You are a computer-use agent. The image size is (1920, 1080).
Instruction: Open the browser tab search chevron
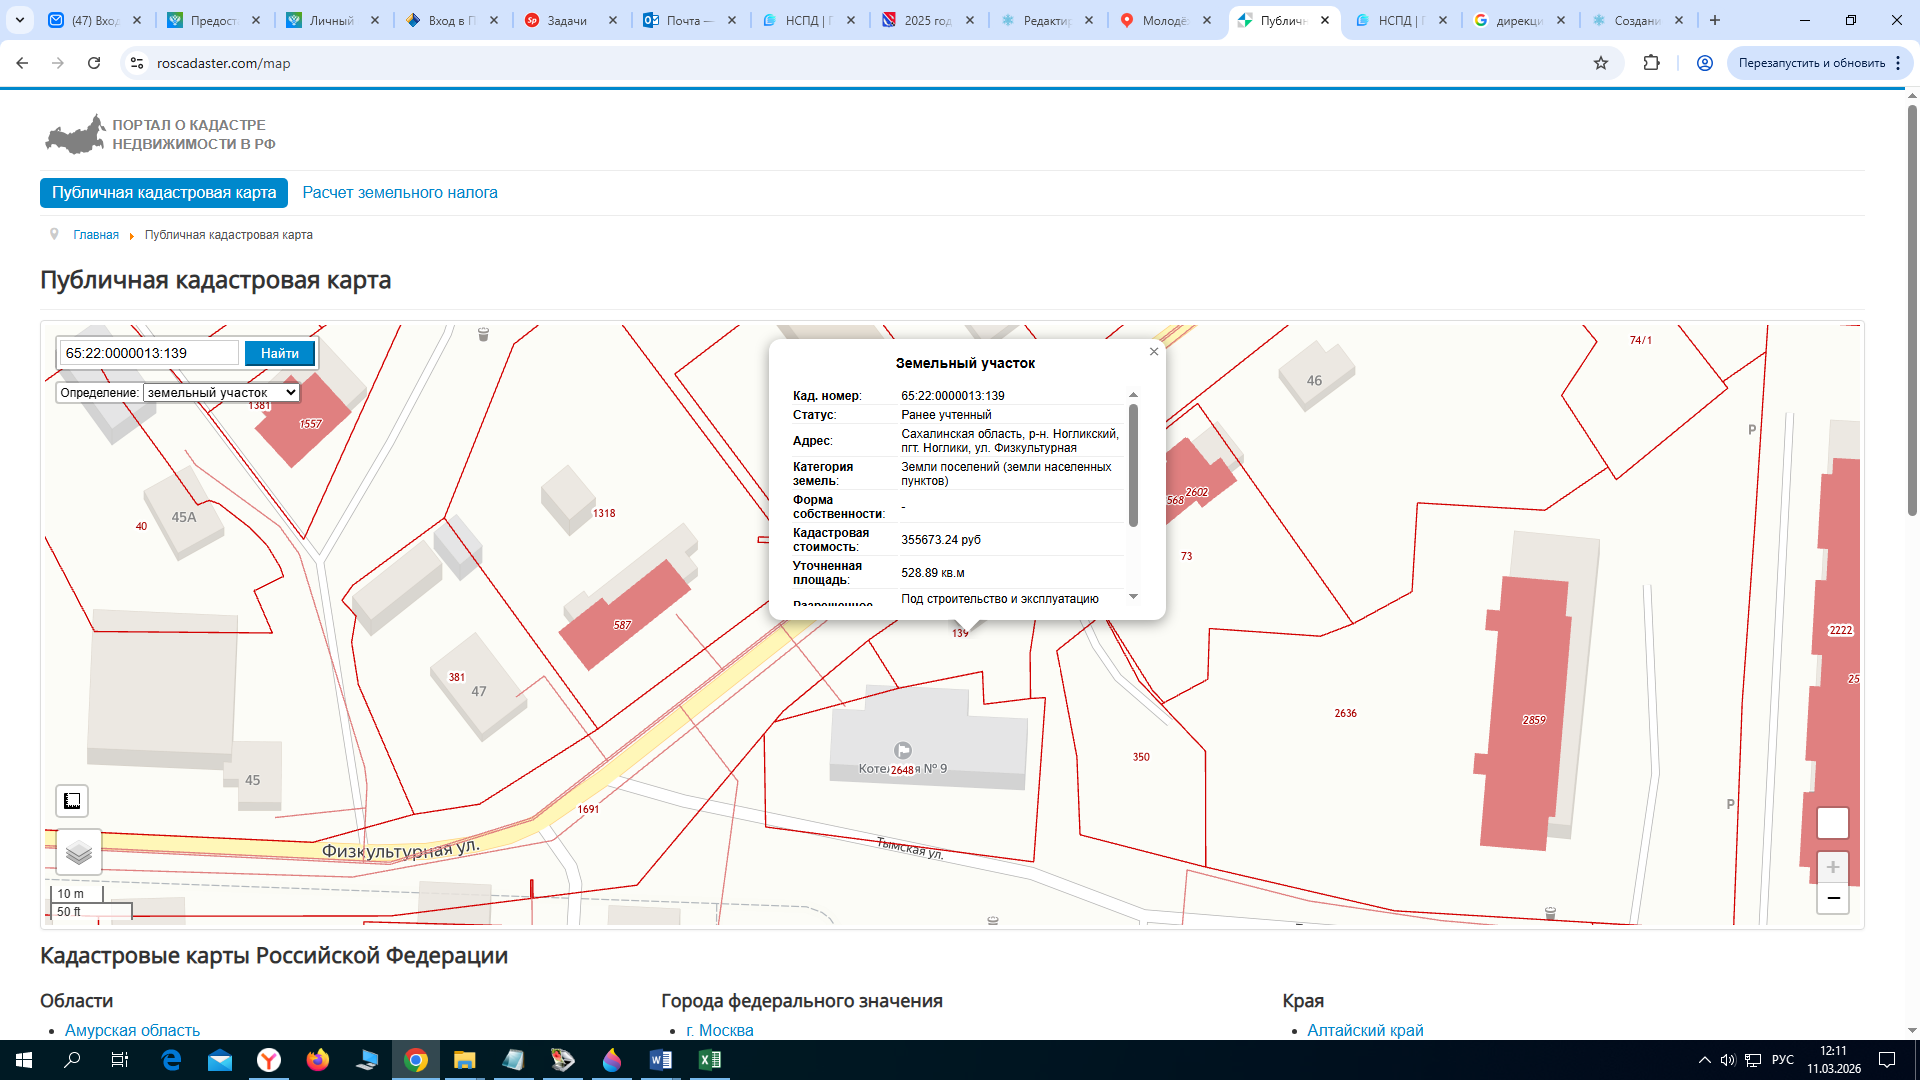click(x=19, y=20)
